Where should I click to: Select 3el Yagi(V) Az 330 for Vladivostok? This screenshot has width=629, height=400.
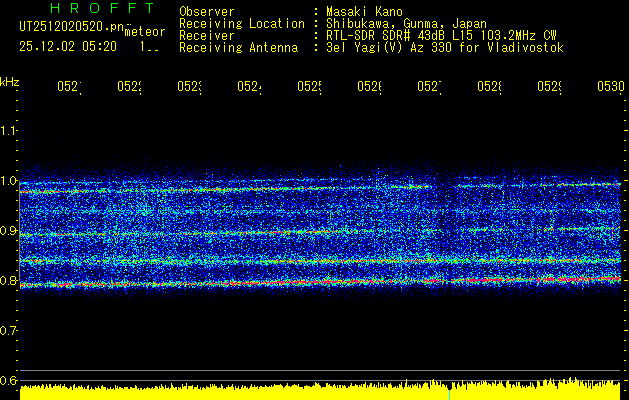click(445, 48)
